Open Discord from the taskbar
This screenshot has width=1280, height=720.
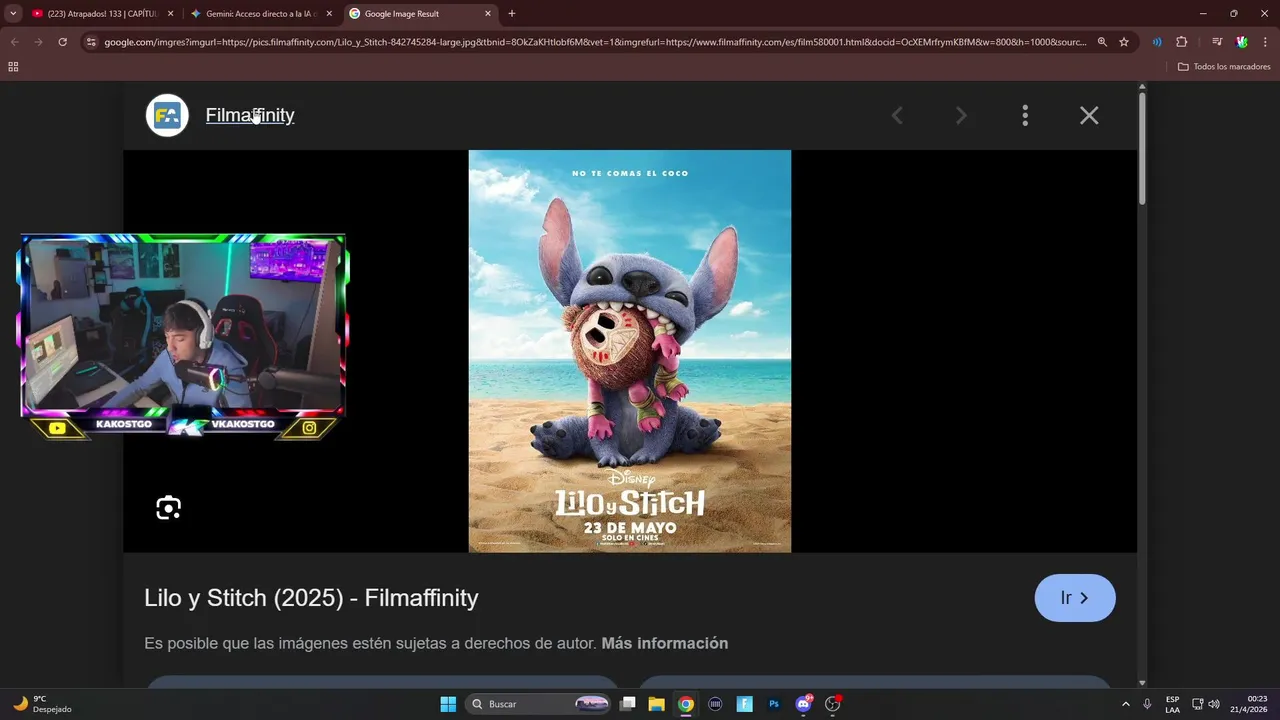tap(803, 704)
